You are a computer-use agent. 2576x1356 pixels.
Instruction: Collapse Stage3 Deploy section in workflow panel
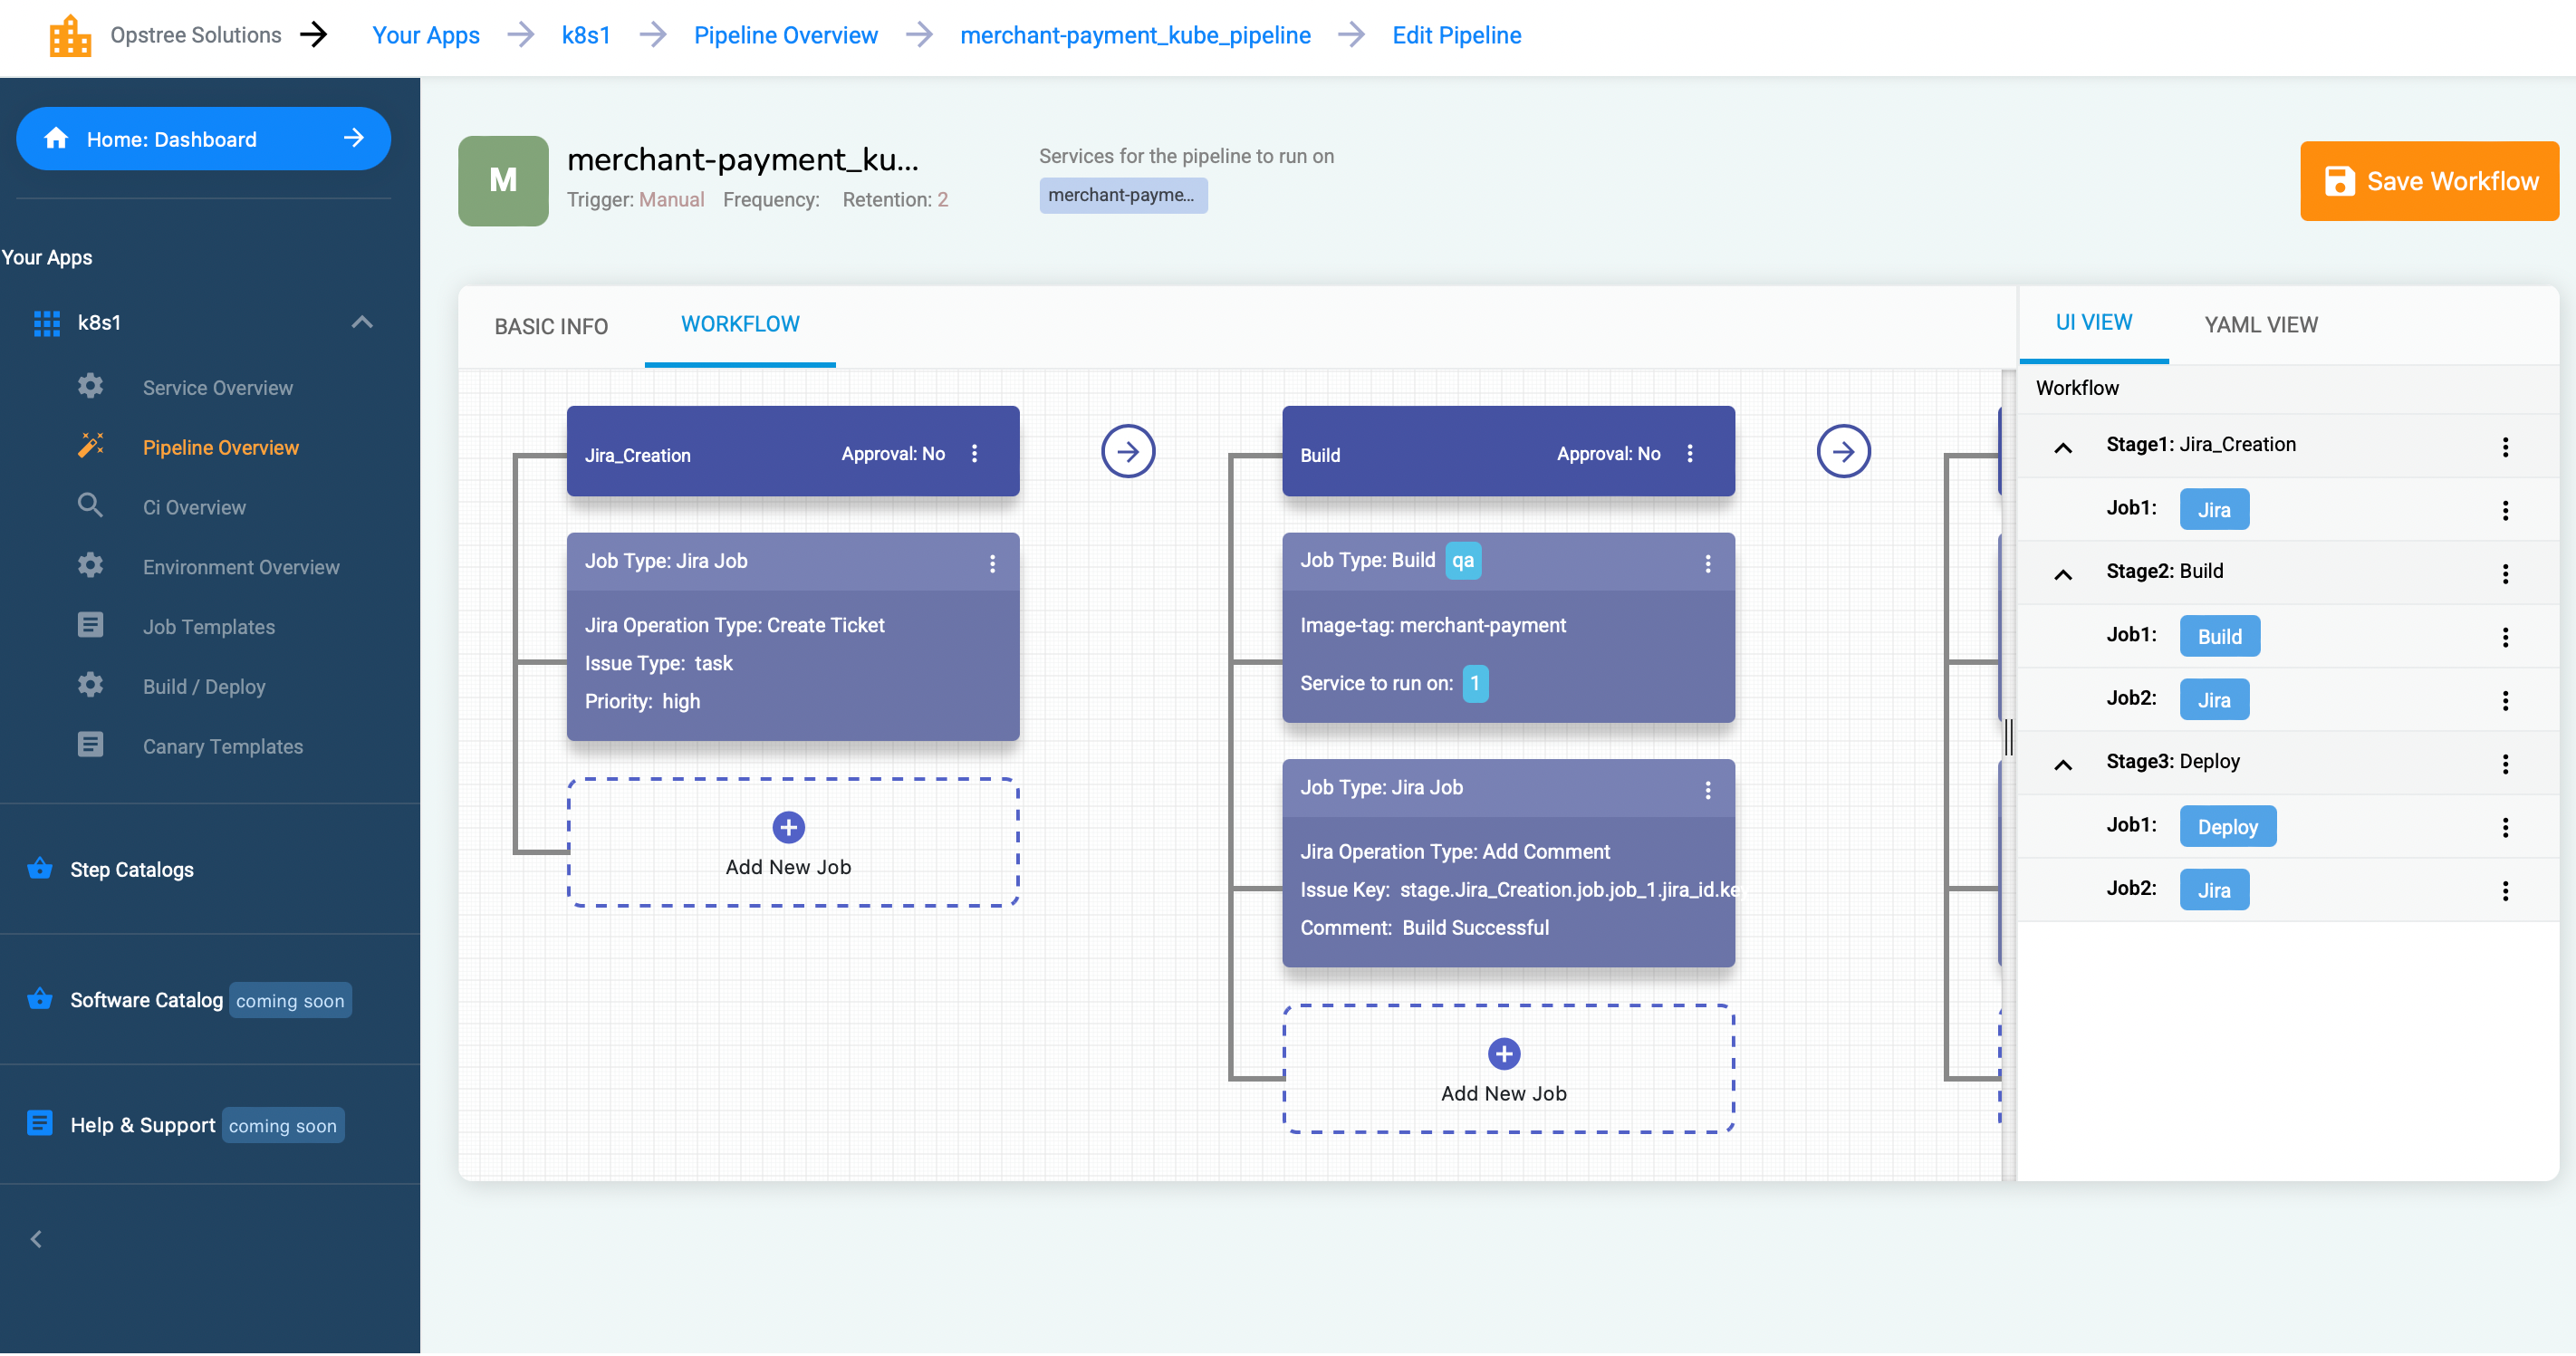tap(2063, 760)
